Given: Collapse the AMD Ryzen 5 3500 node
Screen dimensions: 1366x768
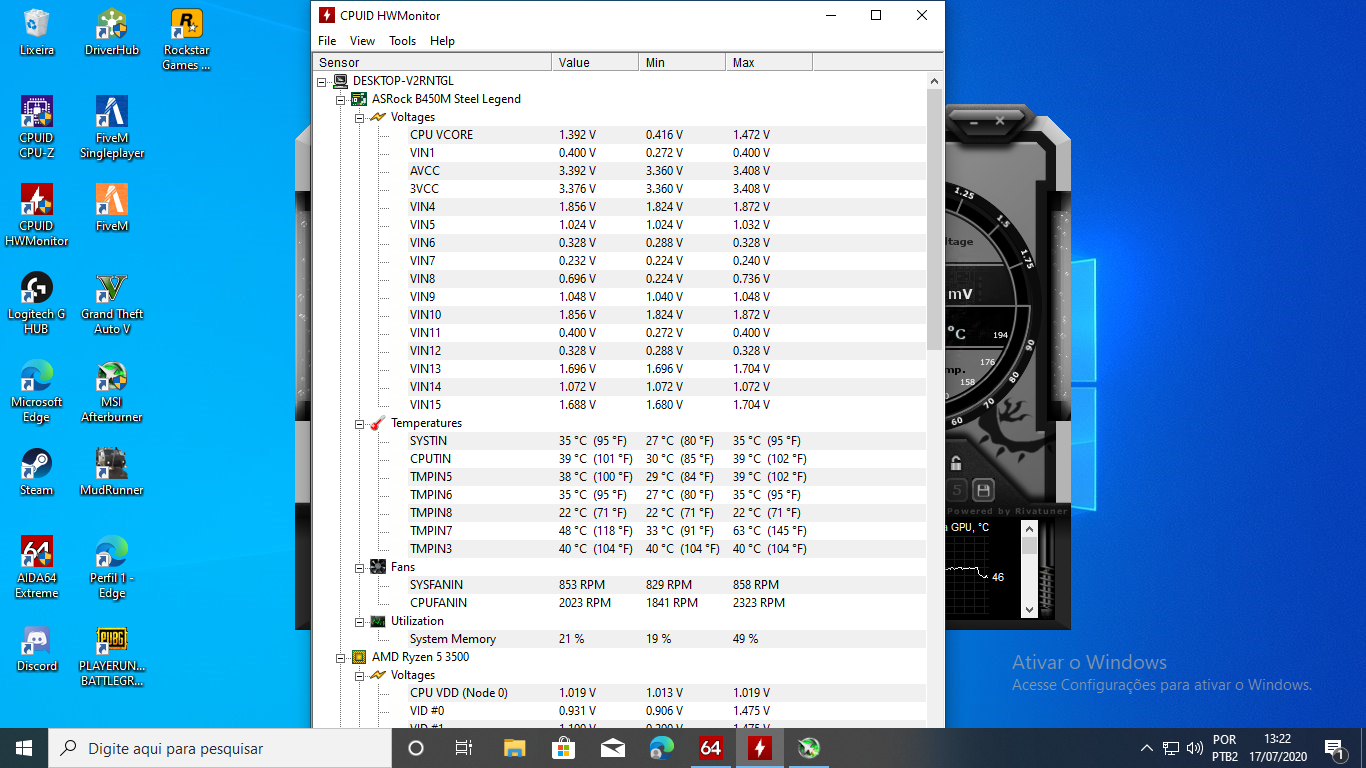Looking at the screenshot, I should 341,657.
